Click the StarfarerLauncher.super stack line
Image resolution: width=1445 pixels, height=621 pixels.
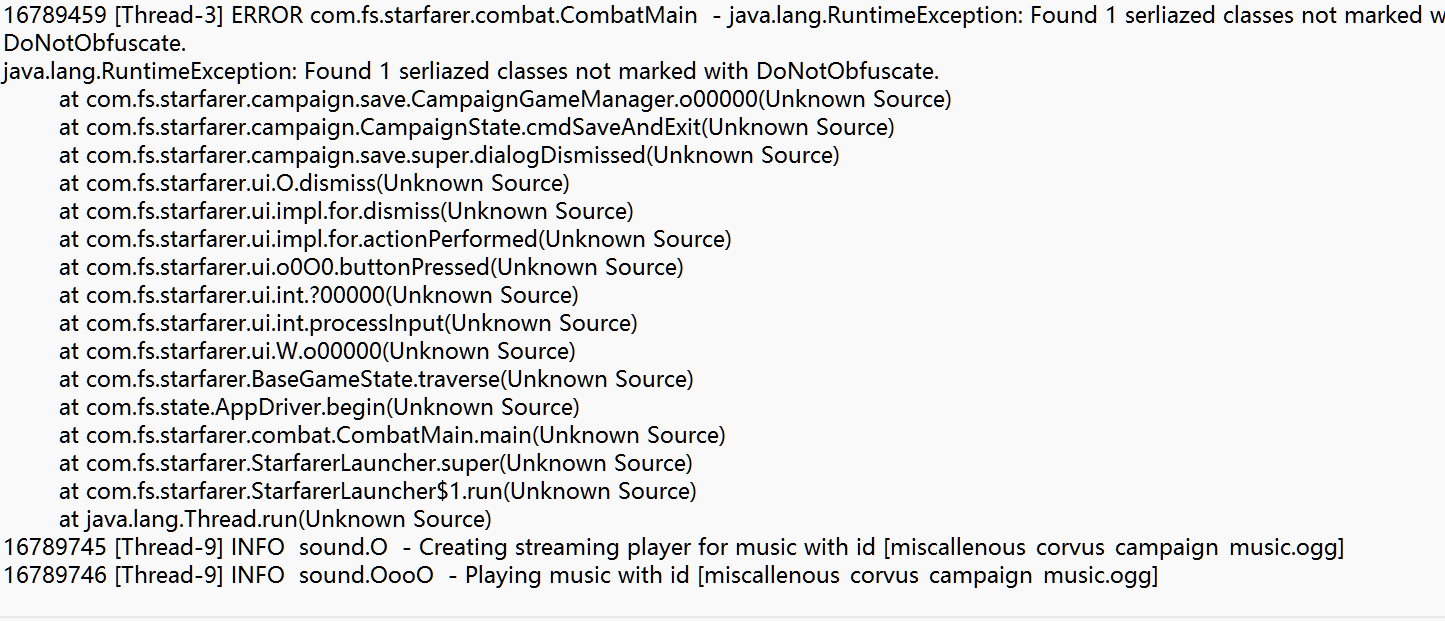pyautogui.click(x=376, y=464)
